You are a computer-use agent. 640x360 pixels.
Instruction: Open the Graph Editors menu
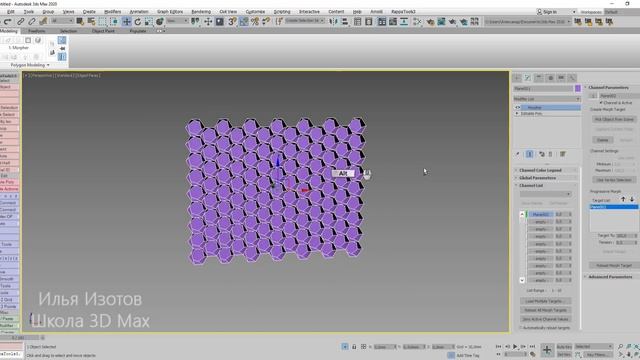click(x=170, y=12)
